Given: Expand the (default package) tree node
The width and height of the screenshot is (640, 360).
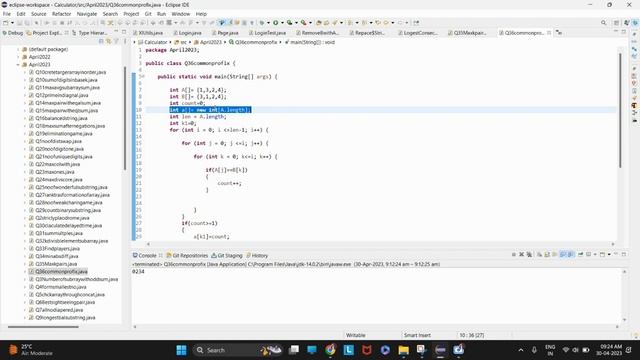Looking at the screenshot, I should tap(18, 49).
